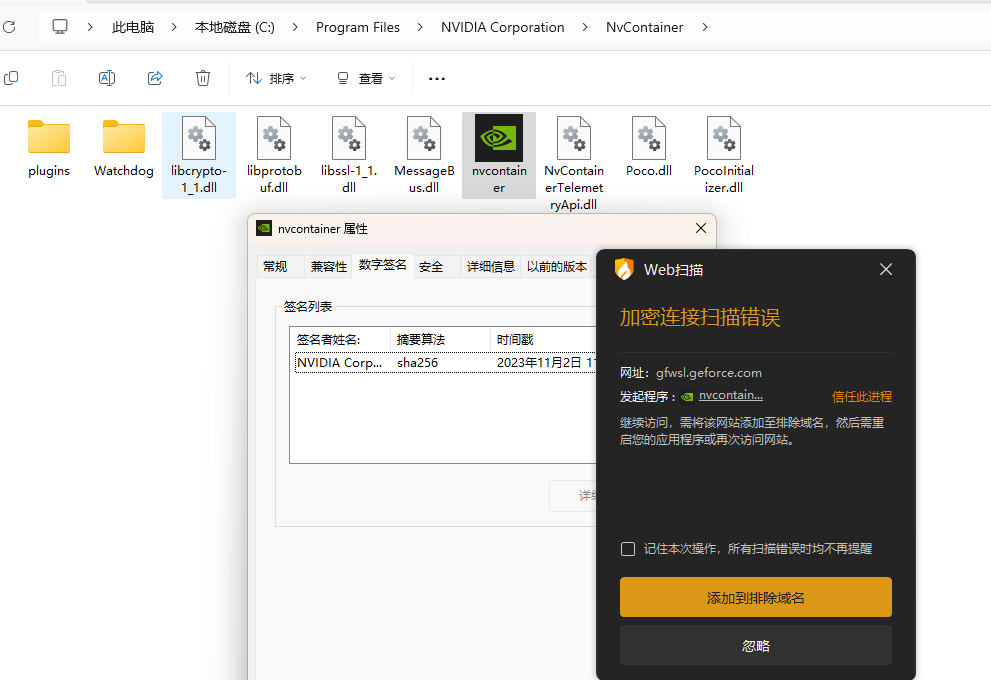Navigate to 本地磁盘 (C:) breadcrumb

[x=234, y=27]
